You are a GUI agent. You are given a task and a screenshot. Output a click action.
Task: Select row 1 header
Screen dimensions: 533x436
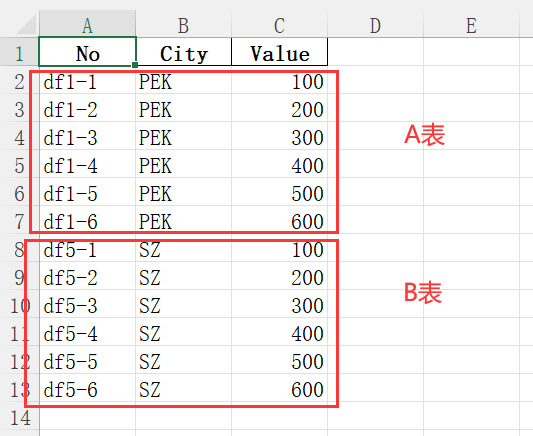(19, 52)
